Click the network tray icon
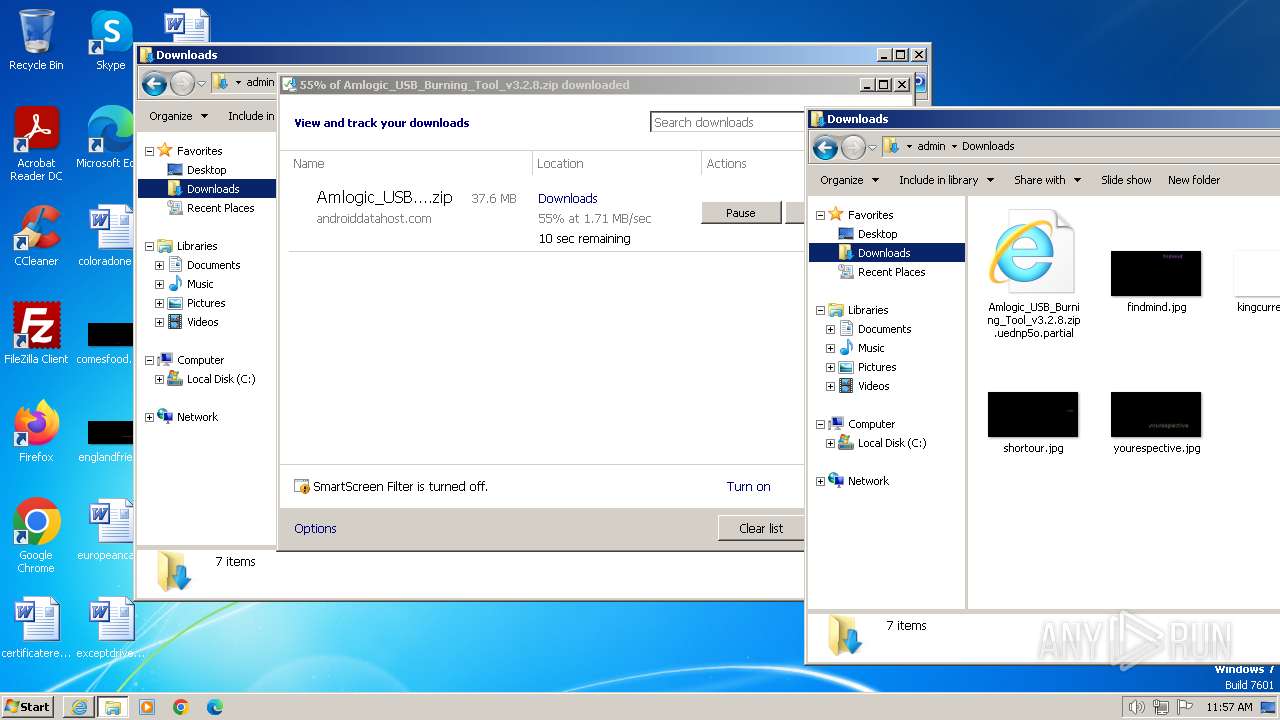1280x720 pixels. (1160, 707)
